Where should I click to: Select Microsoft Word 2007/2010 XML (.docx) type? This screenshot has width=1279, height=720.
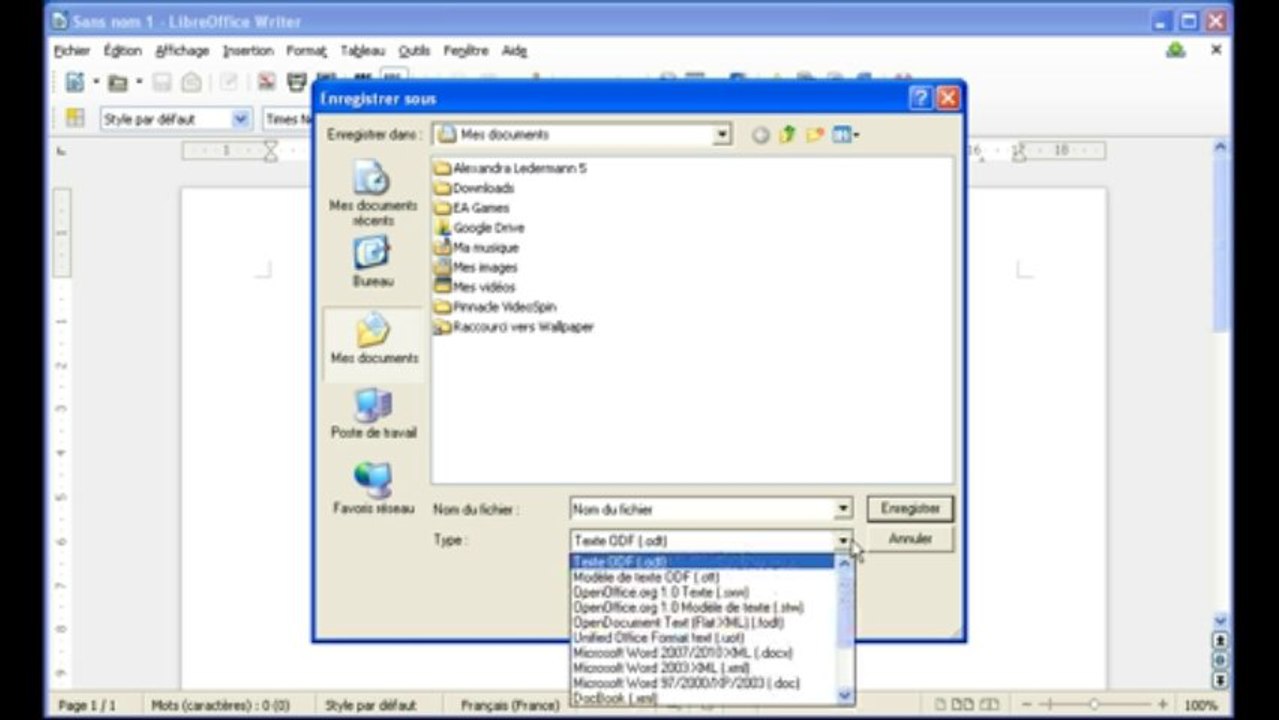pyautogui.click(x=703, y=653)
